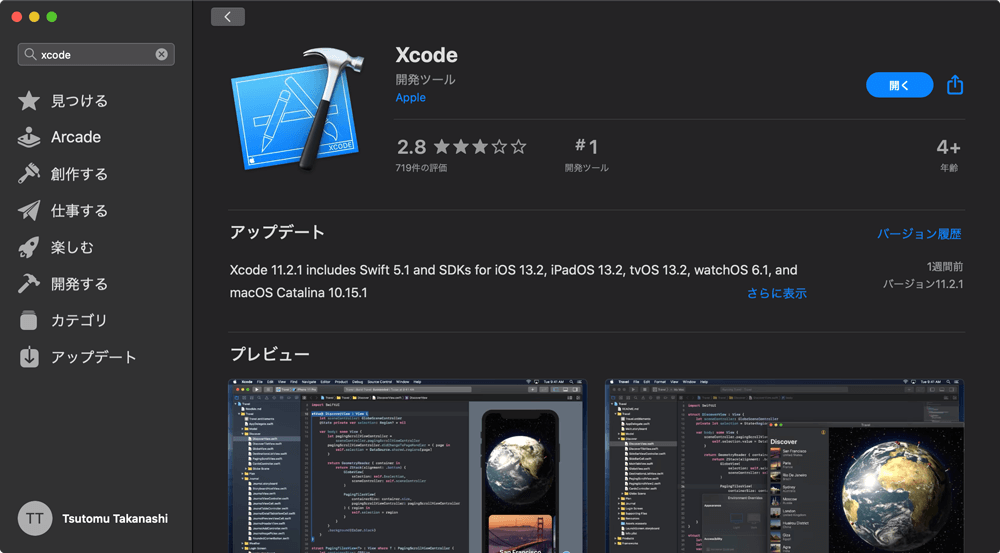Viewport: 1000px width, 553px height.
Task: Click the green zoom window button
Action: pos(52,17)
